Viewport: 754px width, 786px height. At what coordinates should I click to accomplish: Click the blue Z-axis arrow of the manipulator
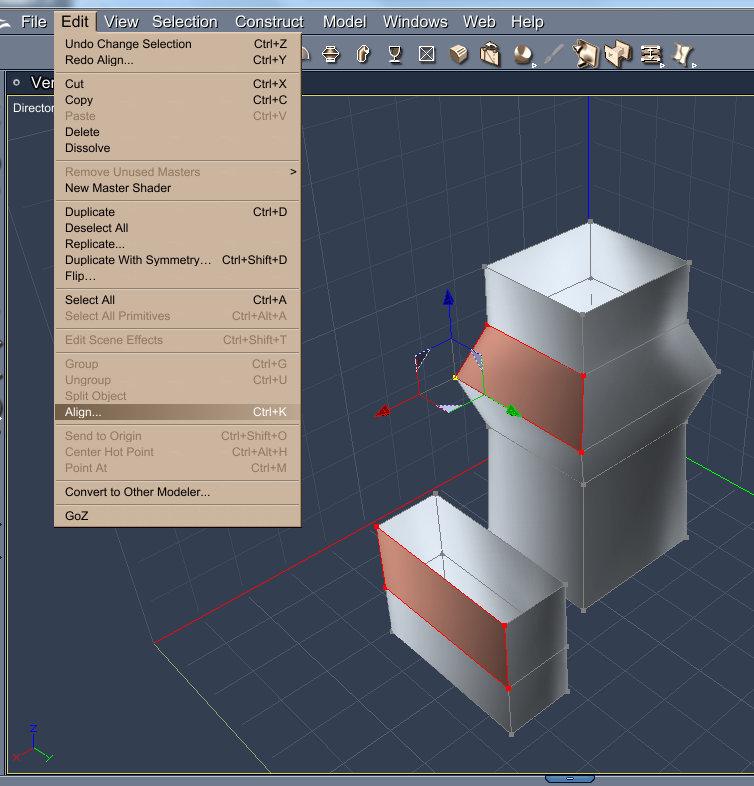pyautogui.click(x=449, y=298)
